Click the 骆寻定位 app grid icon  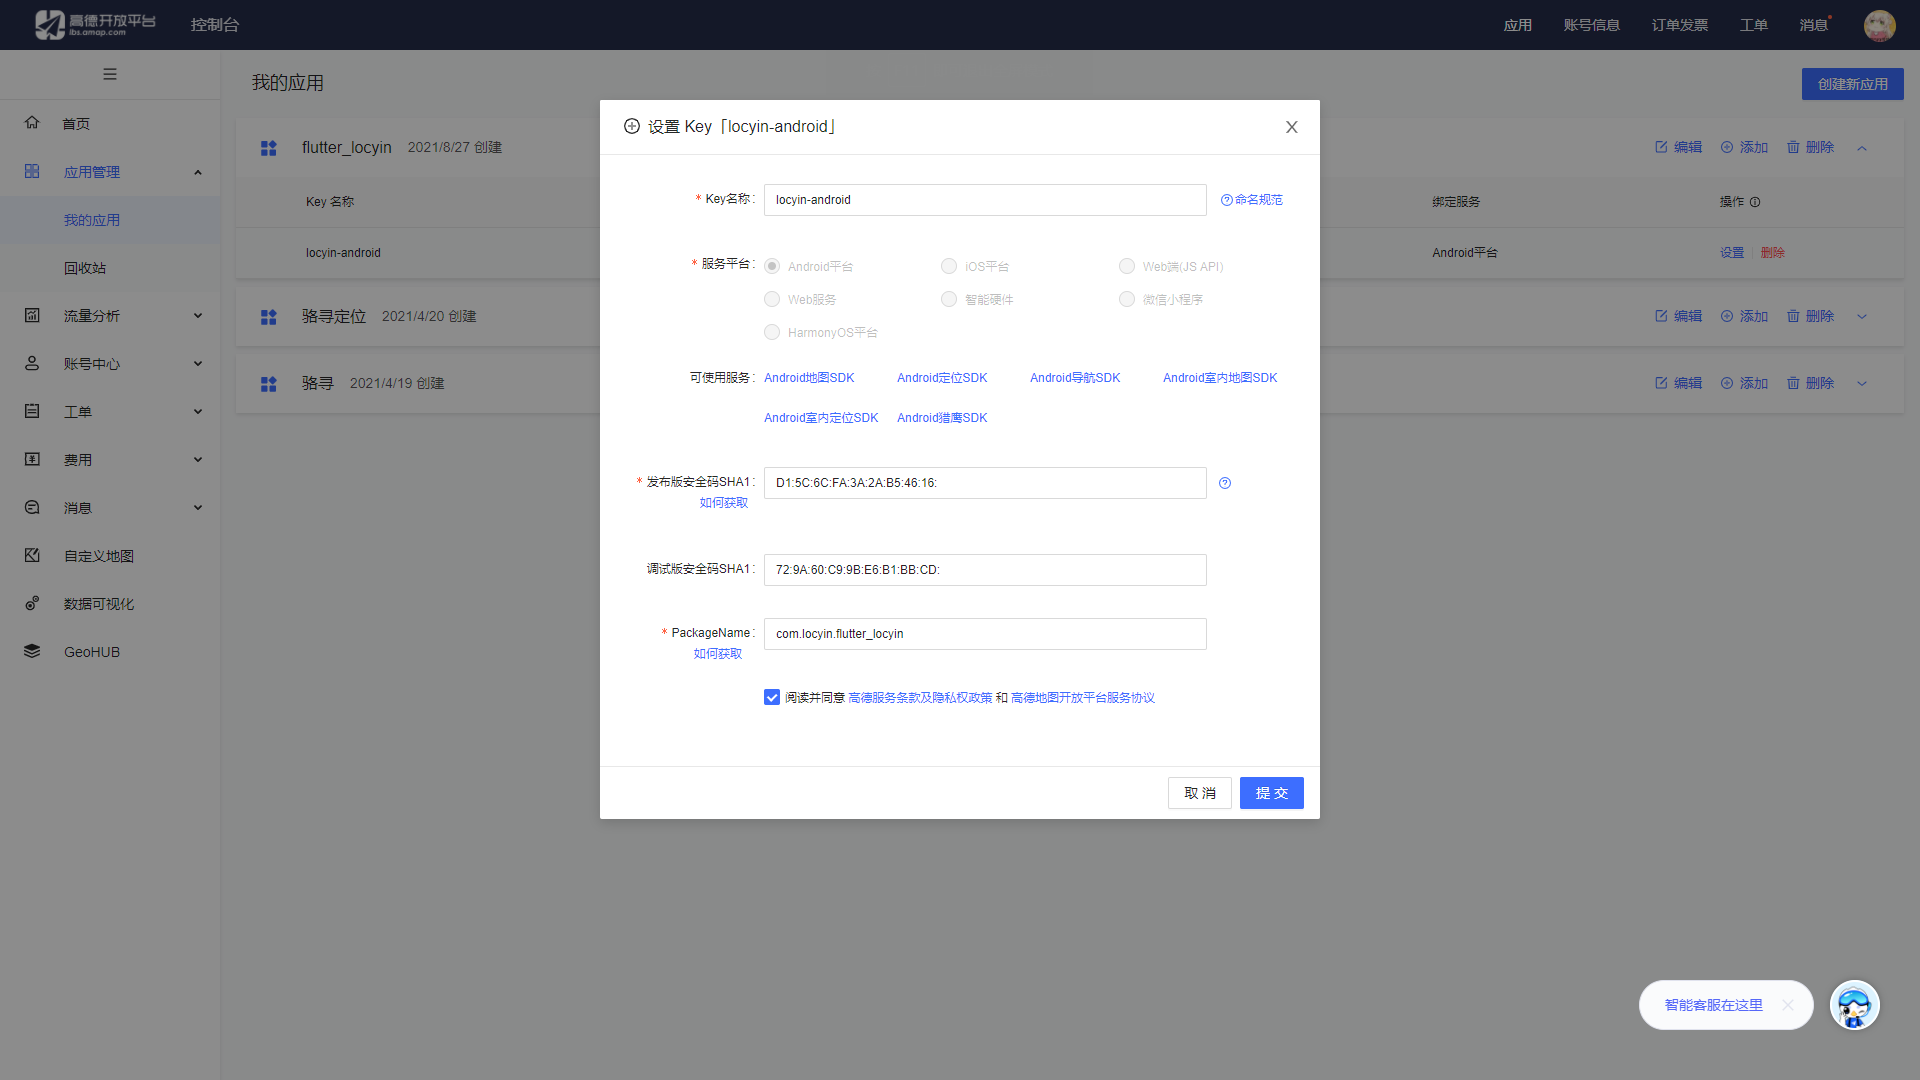pyautogui.click(x=268, y=317)
